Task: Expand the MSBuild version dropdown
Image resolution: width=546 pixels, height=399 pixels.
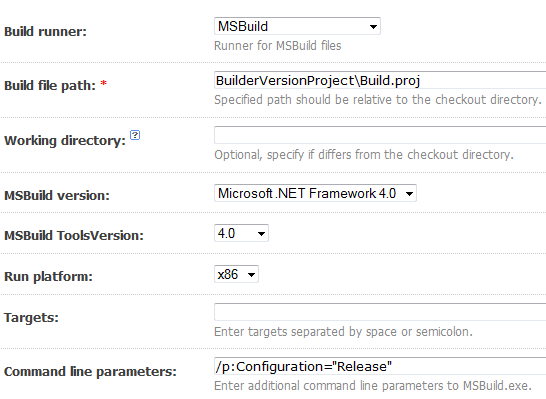Action: pos(315,193)
